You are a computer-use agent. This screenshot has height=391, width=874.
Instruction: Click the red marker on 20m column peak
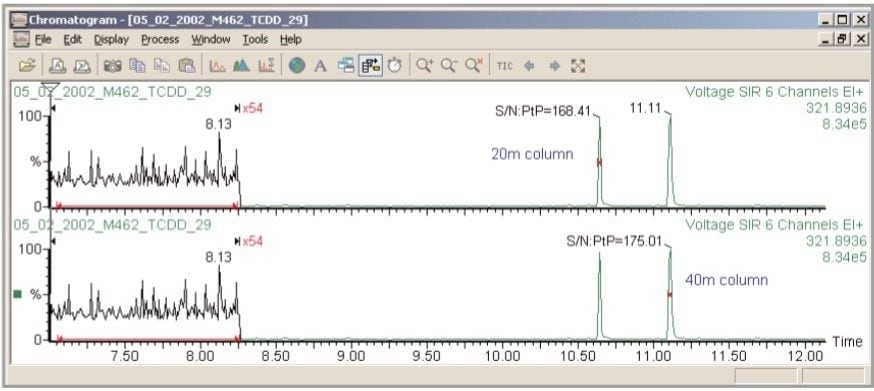(600, 162)
